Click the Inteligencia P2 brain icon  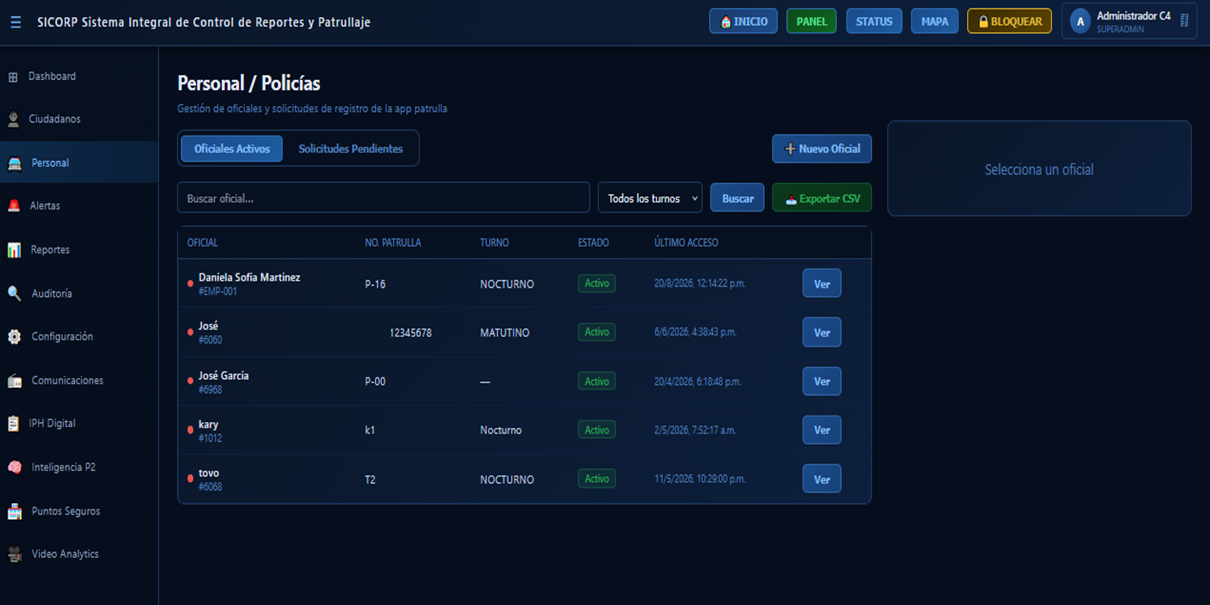coord(14,468)
